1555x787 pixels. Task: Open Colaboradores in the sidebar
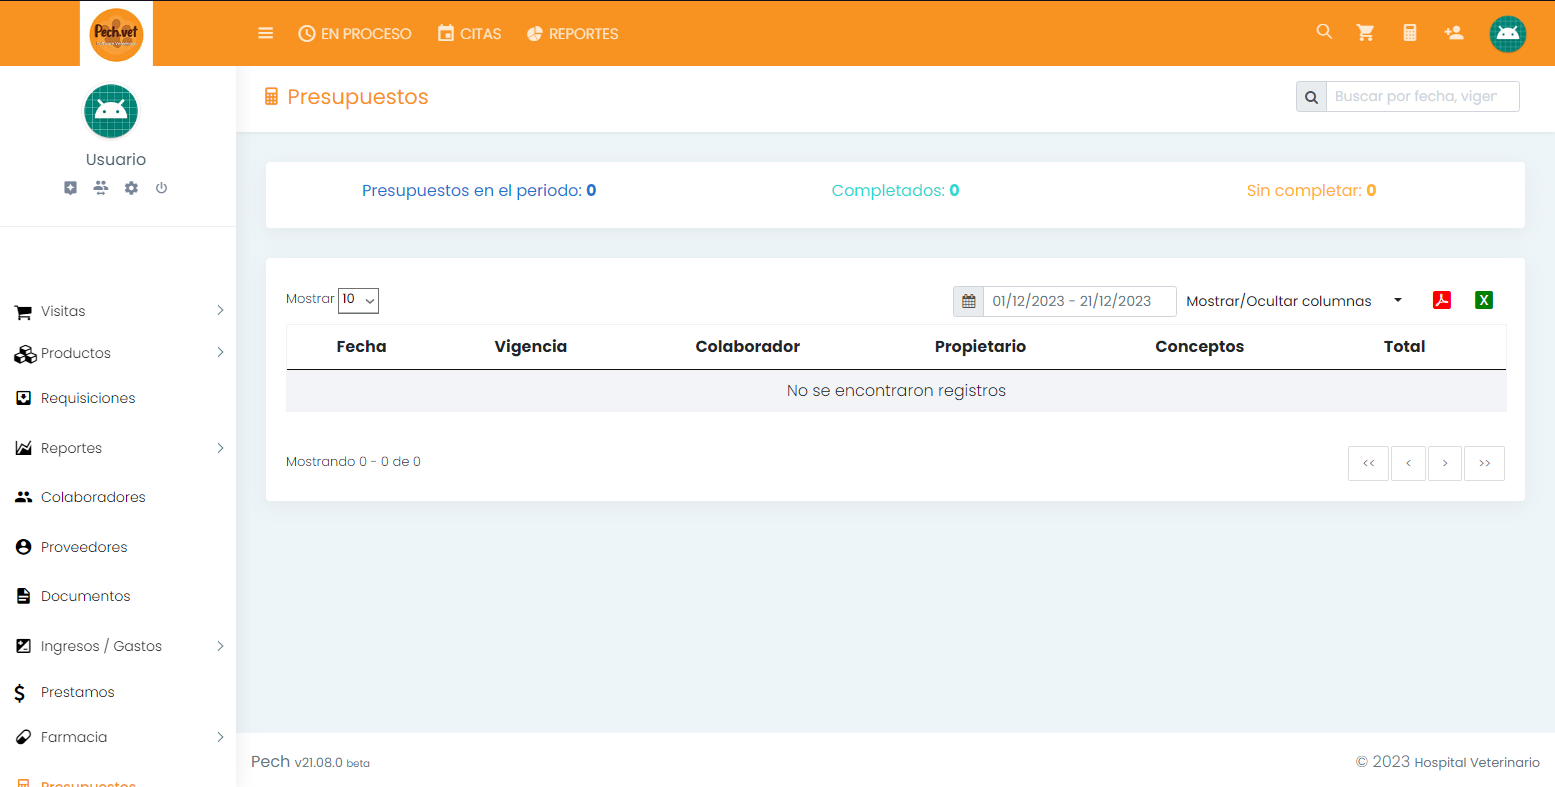click(x=93, y=497)
